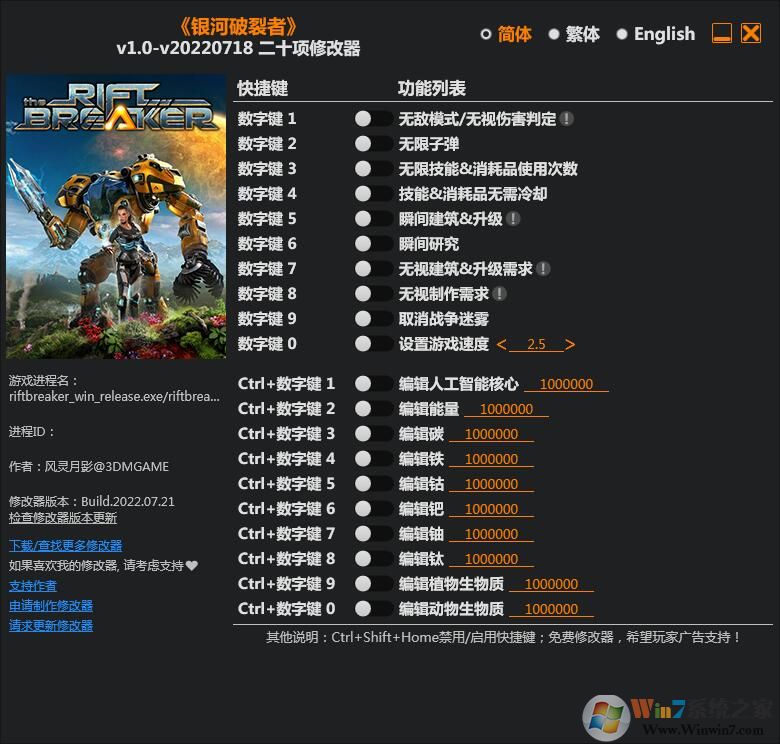Click game process name riftbreaker_win_release.exe
The height and width of the screenshot is (744, 780).
click(114, 396)
